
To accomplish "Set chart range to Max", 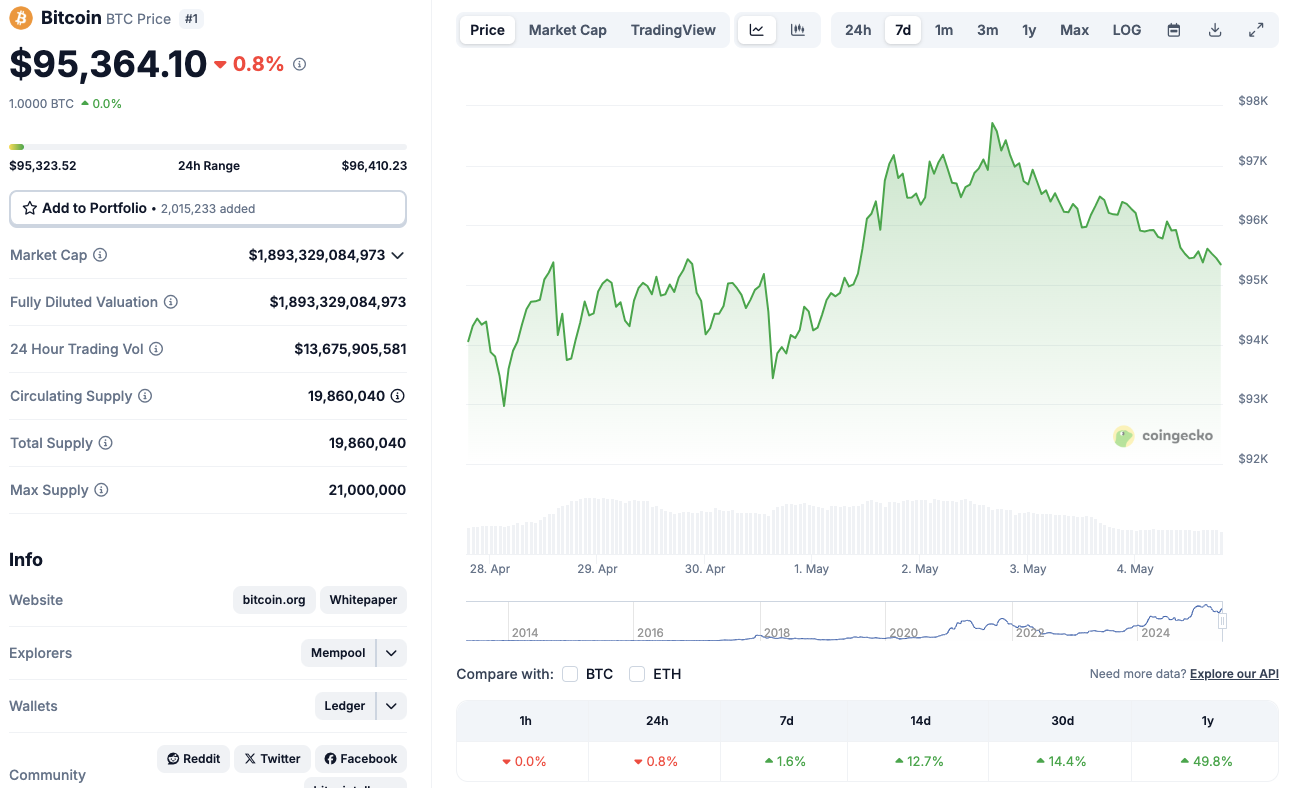I will (1075, 30).
